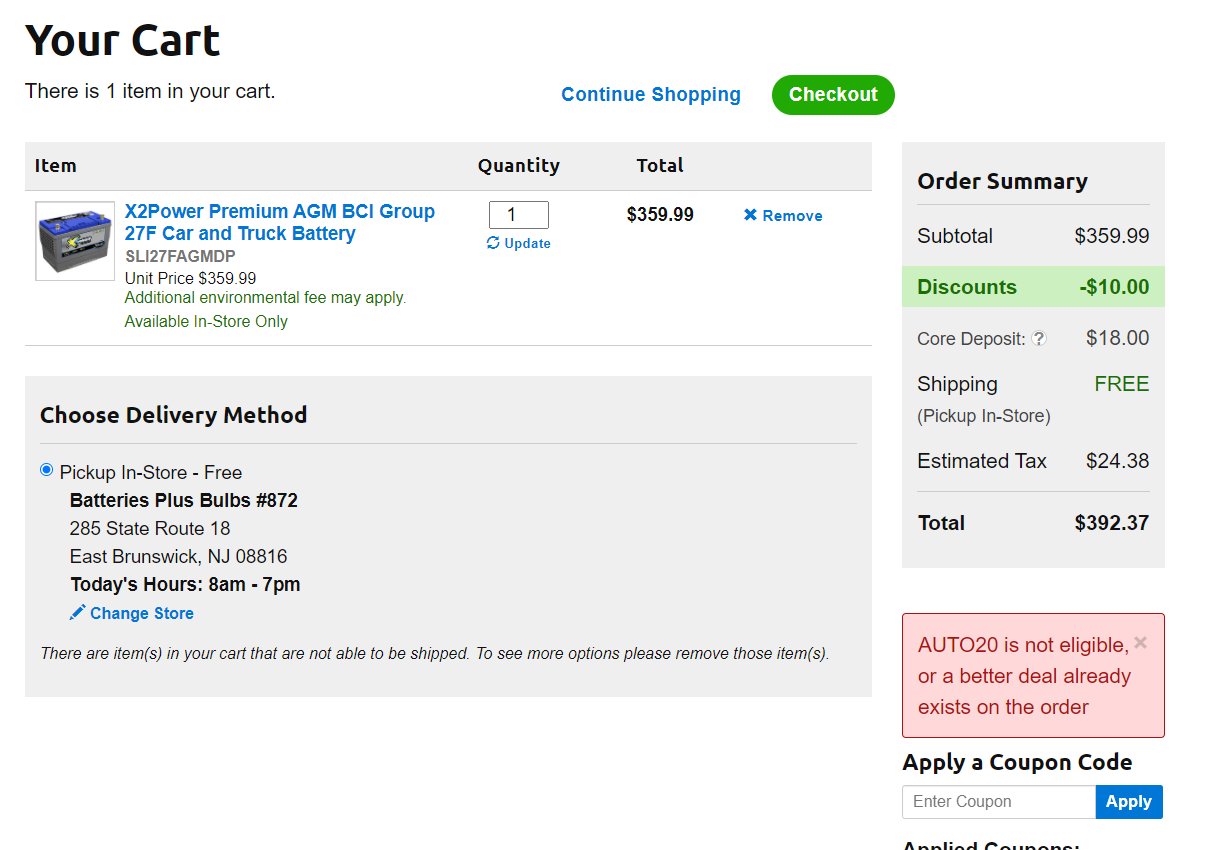Click the quantity input box
The height and width of the screenshot is (850, 1211).
pyautogui.click(x=518, y=215)
